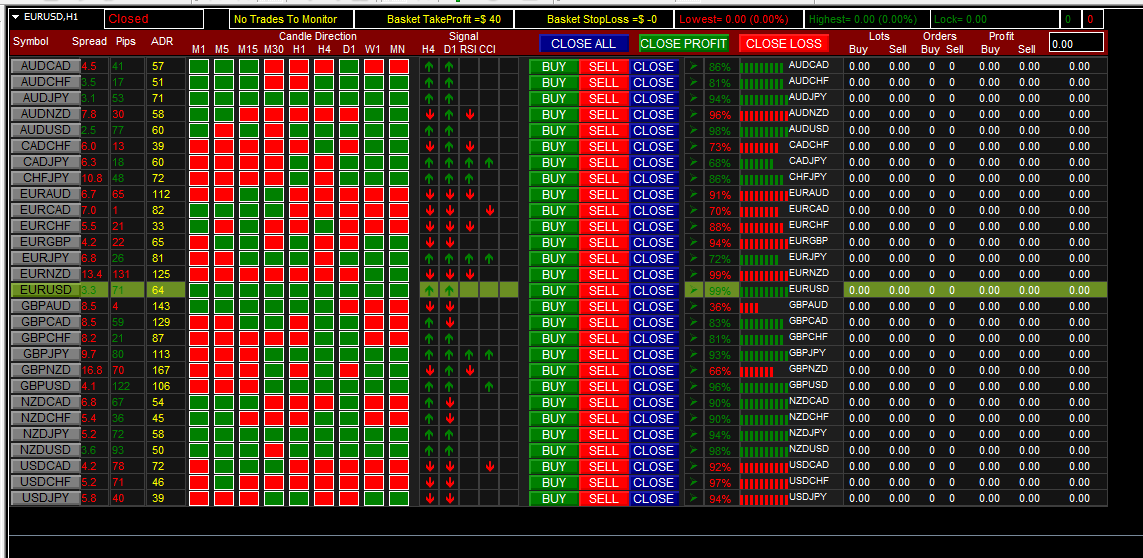Viewport: 1143px width, 558px height.
Task: Click CLOSE in the GBPJPY row
Action: (x=653, y=354)
